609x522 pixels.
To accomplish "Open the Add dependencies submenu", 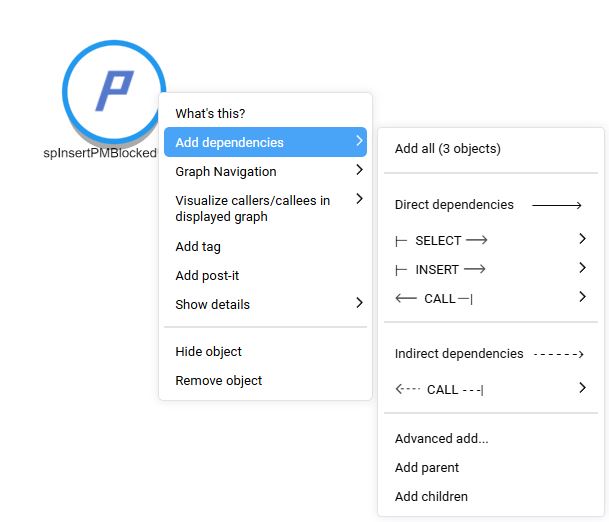I will 229,142.
